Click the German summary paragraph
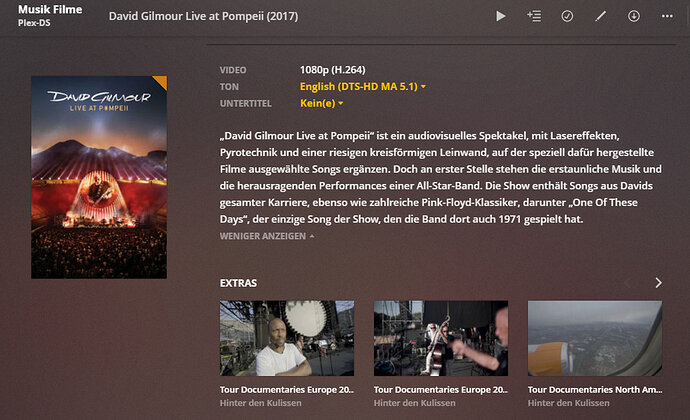 [x=440, y=177]
